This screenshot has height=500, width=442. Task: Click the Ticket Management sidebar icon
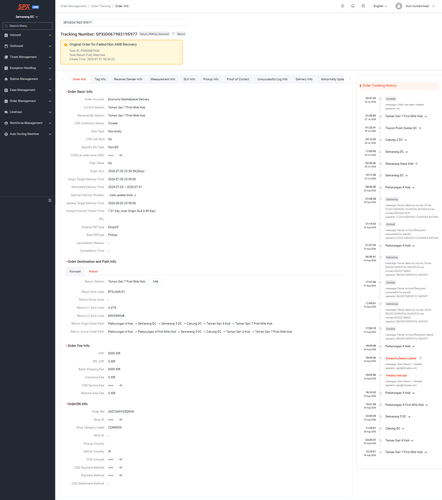(x=6, y=57)
